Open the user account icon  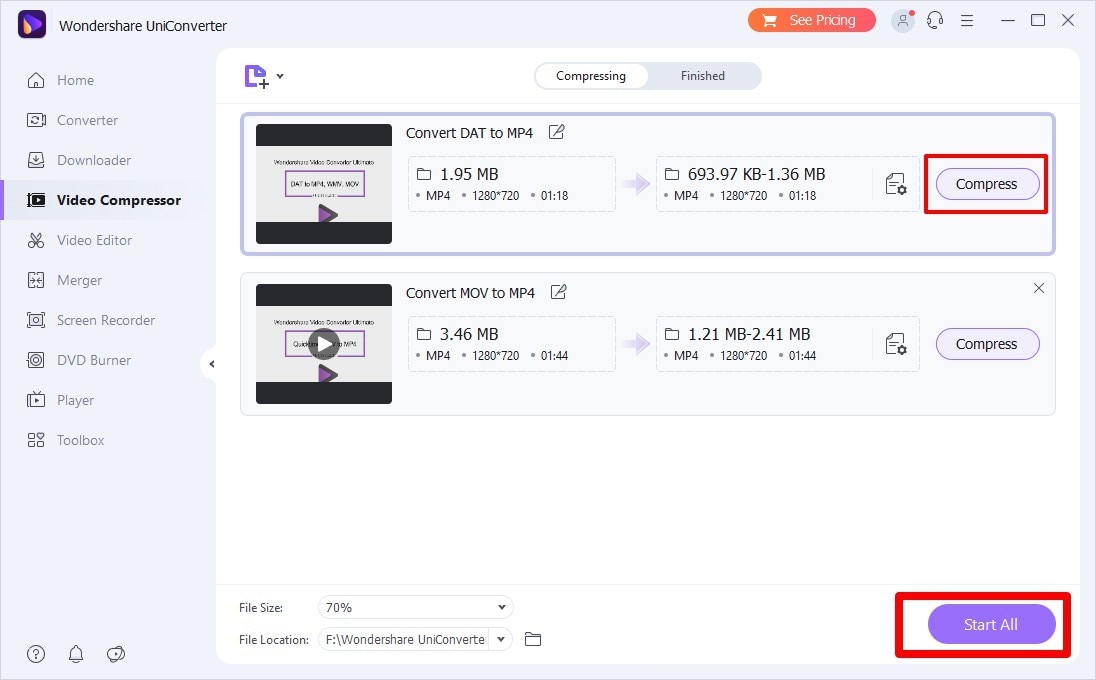point(903,21)
